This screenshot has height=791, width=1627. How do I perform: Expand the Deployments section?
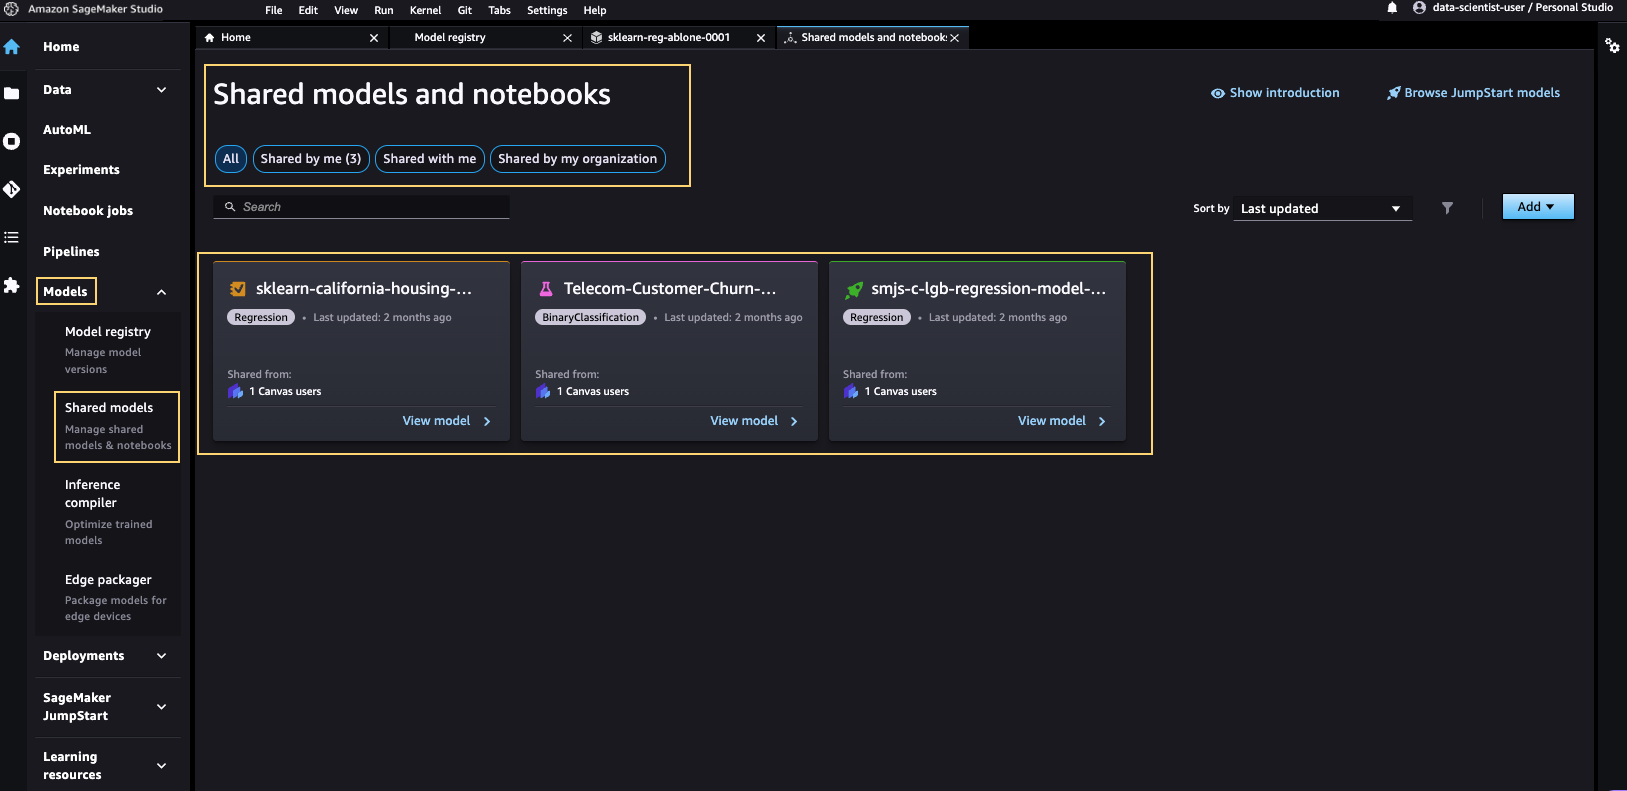pyautogui.click(x=161, y=656)
